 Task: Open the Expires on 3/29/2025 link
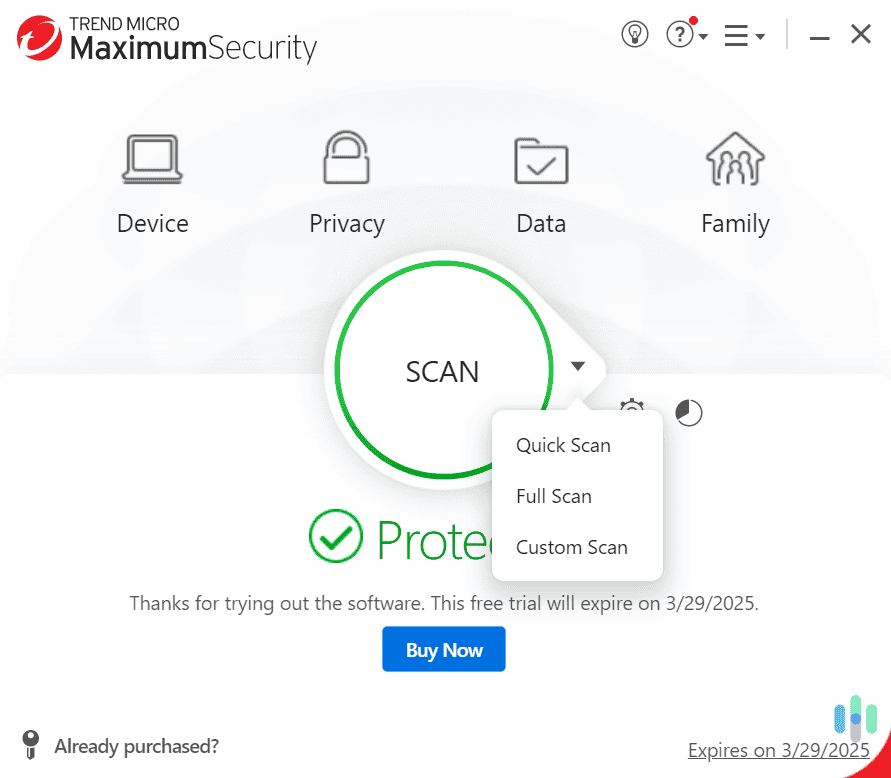[x=779, y=750]
